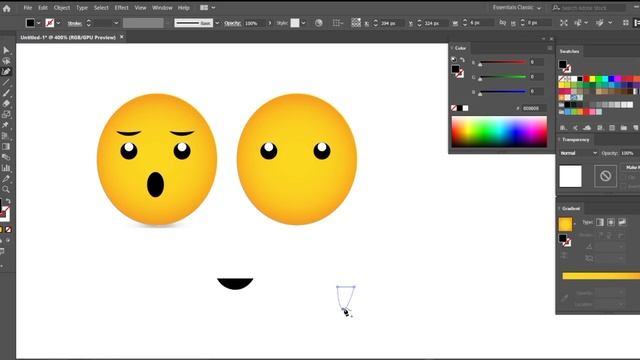
Task: Click Fill/Stroke box in Gradient panel
Action: [565, 240]
